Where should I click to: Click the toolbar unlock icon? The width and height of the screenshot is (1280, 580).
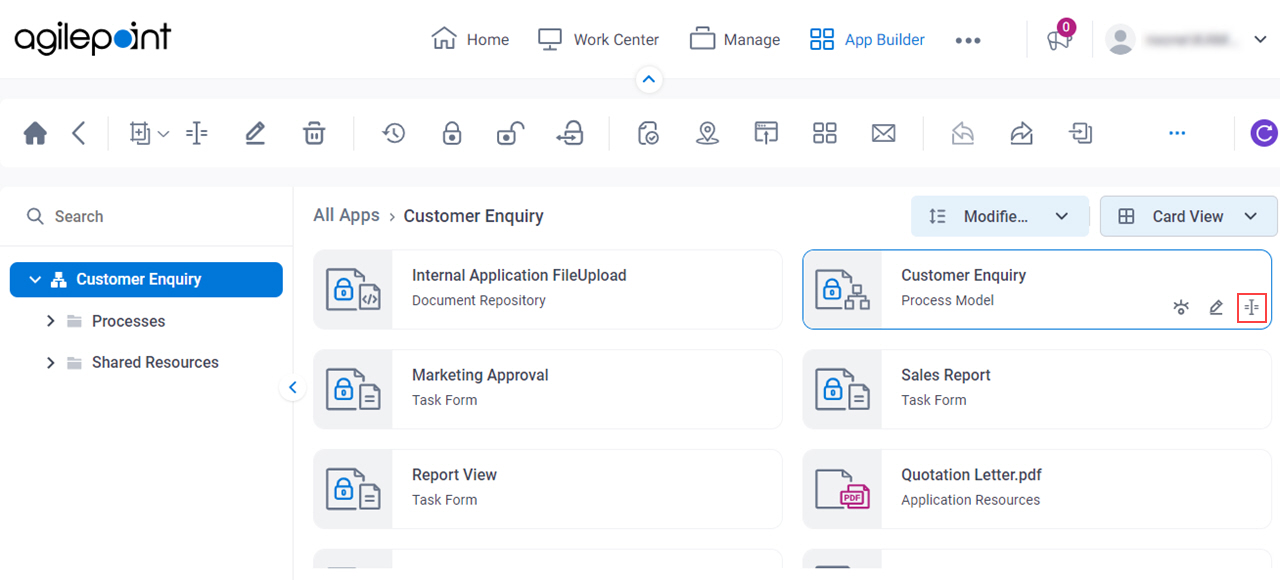click(x=511, y=133)
